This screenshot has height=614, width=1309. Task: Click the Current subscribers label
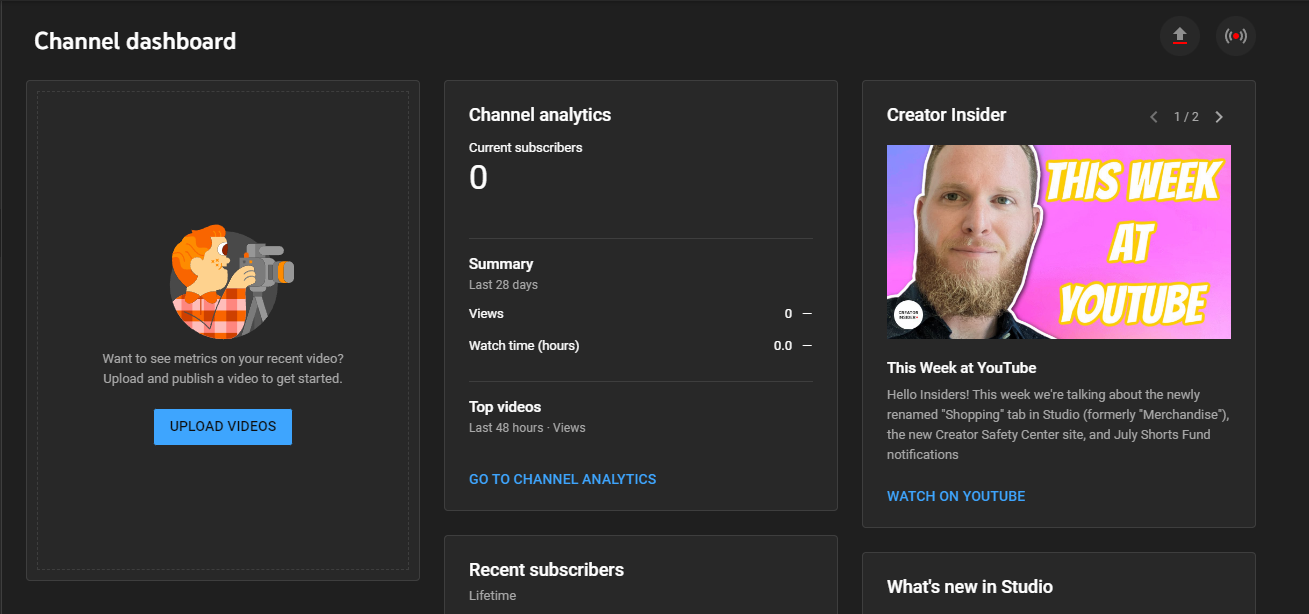tap(526, 148)
